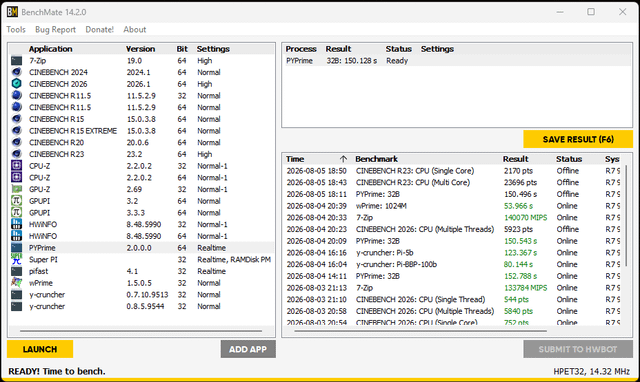Image resolution: width=640 pixels, height=382 pixels.
Task: Select the PYPrime 32B: 150.128 s process row
Action: click(457, 61)
